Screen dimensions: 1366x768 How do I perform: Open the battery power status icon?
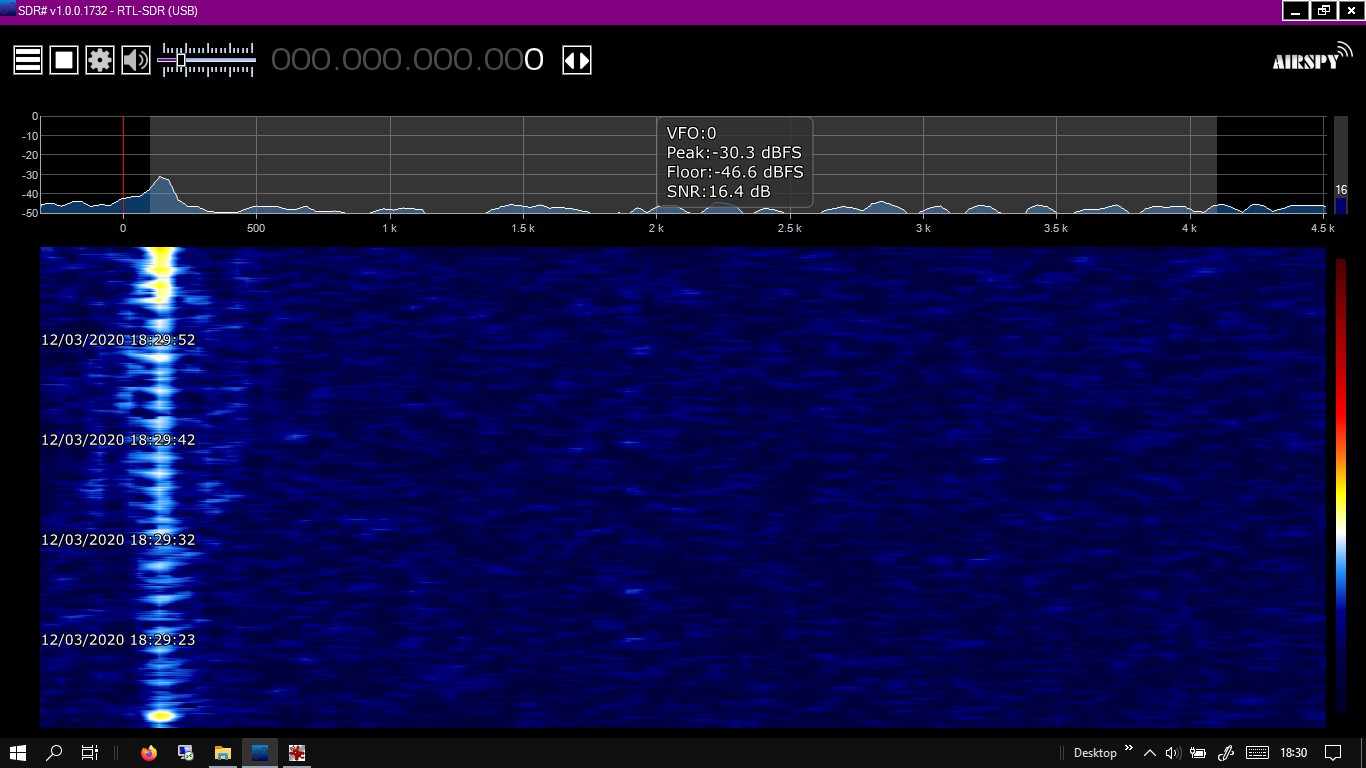point(1197,753)
